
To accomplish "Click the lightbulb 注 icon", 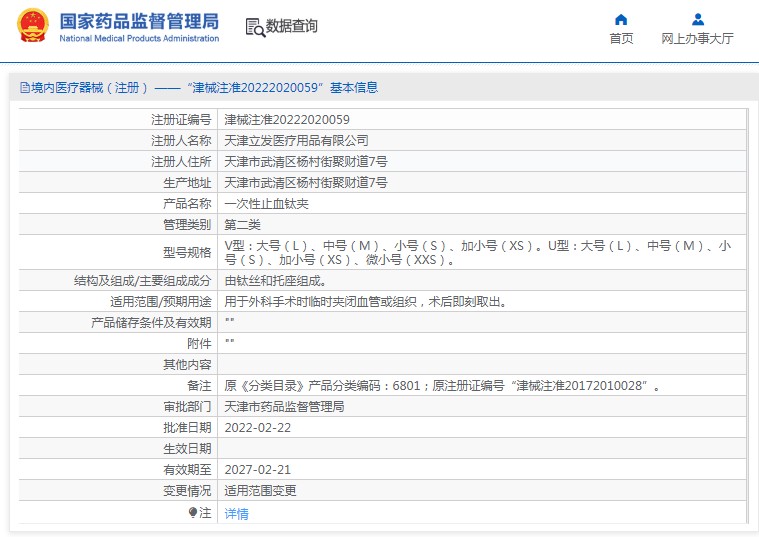I will (x=193, y=512).
